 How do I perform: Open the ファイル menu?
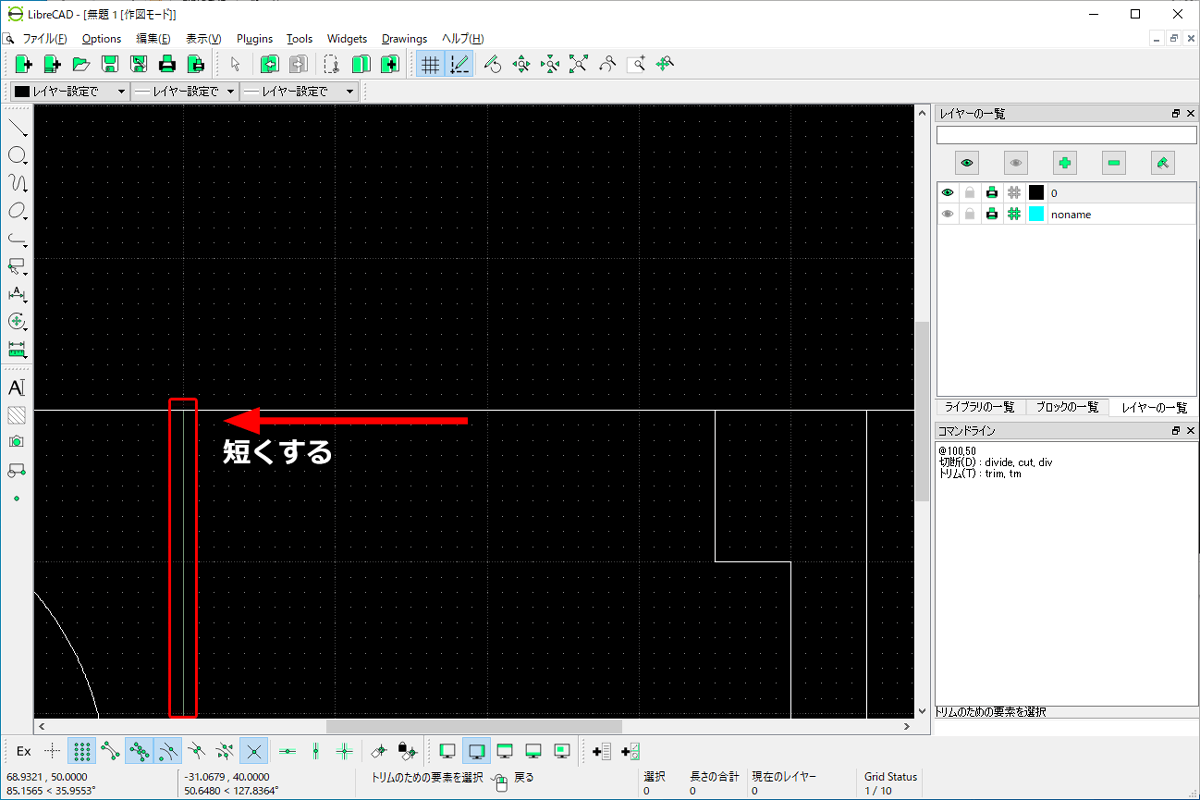pyautogui.click(x=44, y=39)
